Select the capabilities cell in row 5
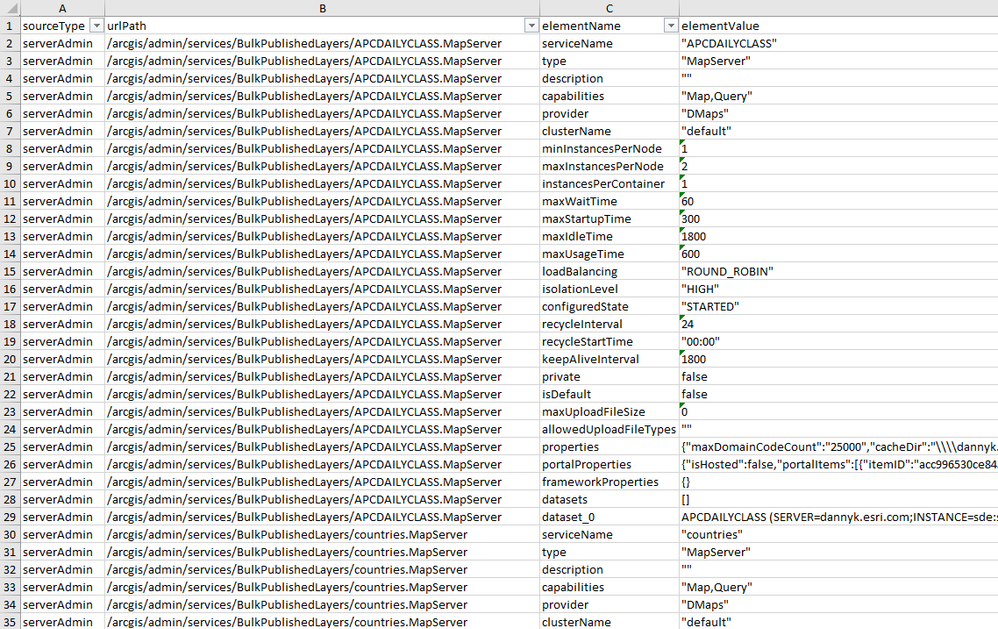Viewport: 998px width, 629px height. (x=609, y=96)
